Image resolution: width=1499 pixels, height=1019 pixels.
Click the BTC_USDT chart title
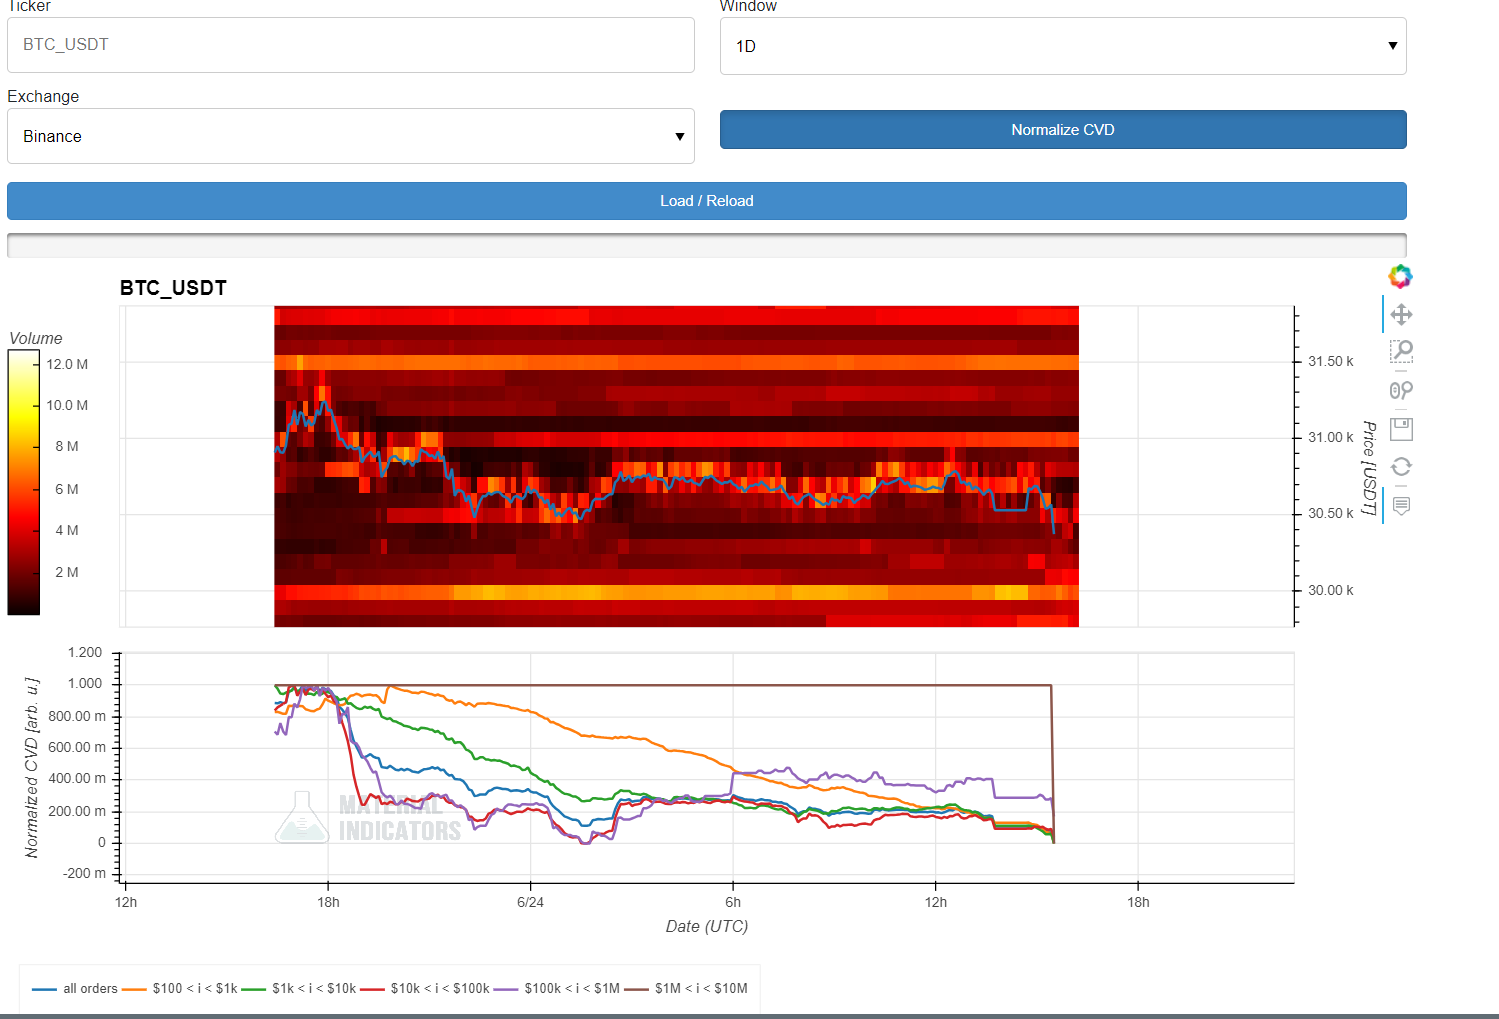coord(173,288)
